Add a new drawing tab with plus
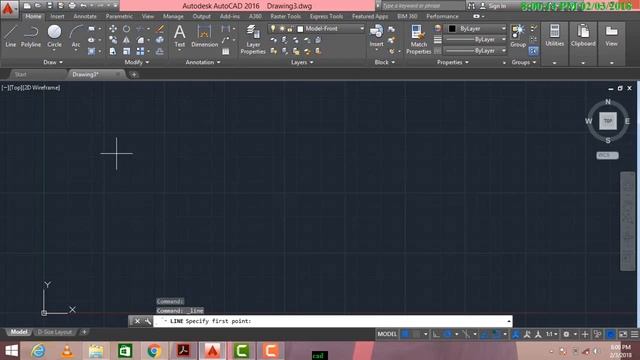The image size is (640, 360). coord(134,74)
